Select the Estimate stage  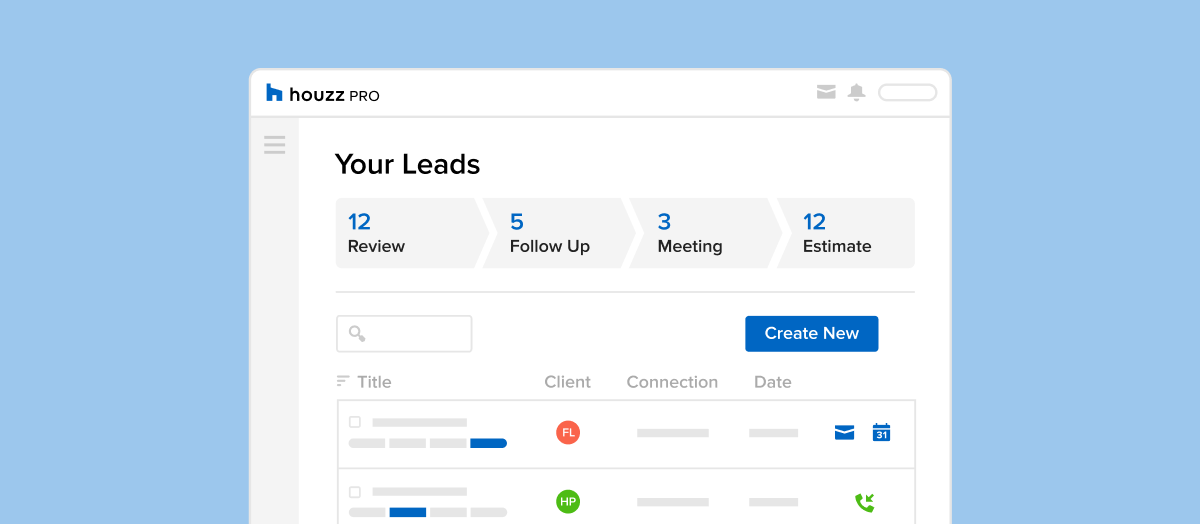[845, 233]
